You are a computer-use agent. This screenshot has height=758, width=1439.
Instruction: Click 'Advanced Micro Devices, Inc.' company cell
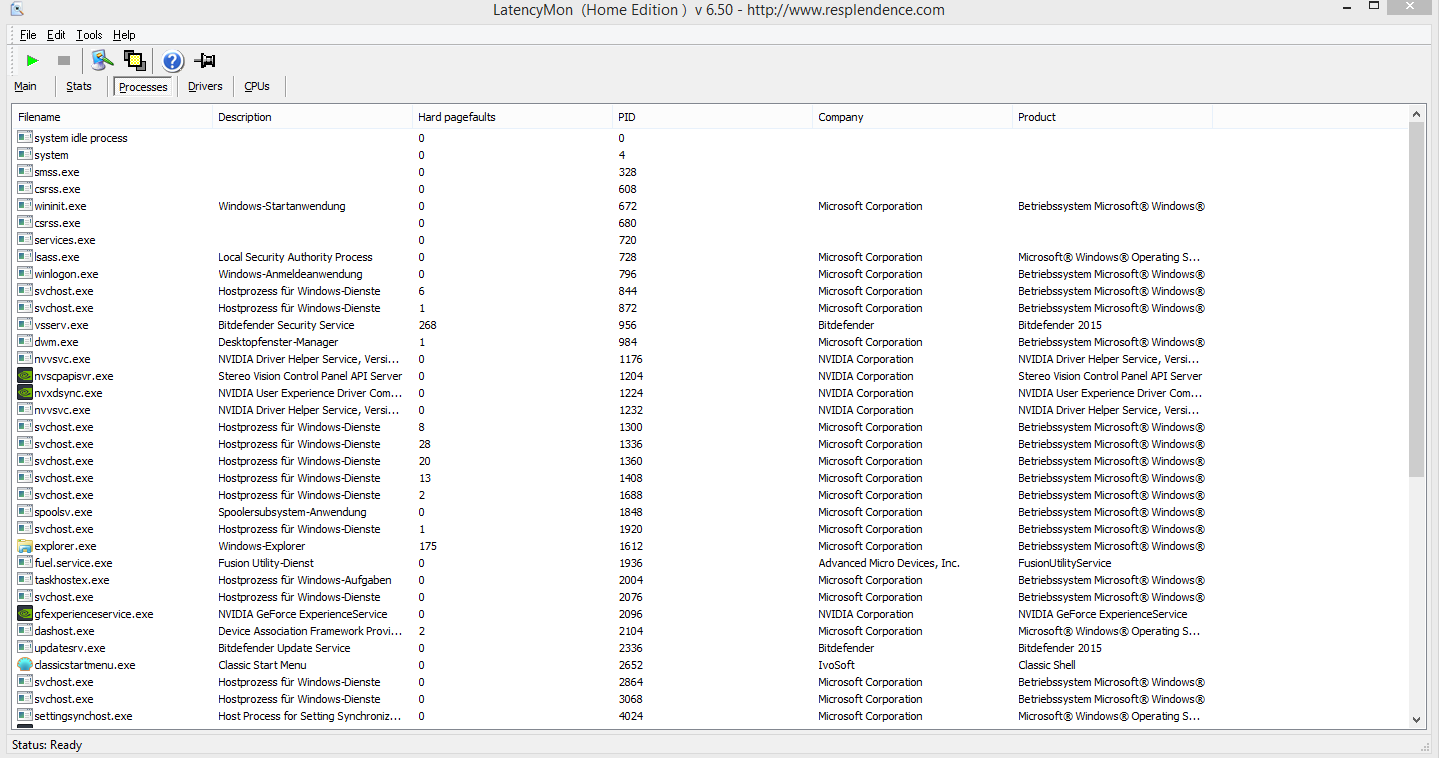click(888, 563)
